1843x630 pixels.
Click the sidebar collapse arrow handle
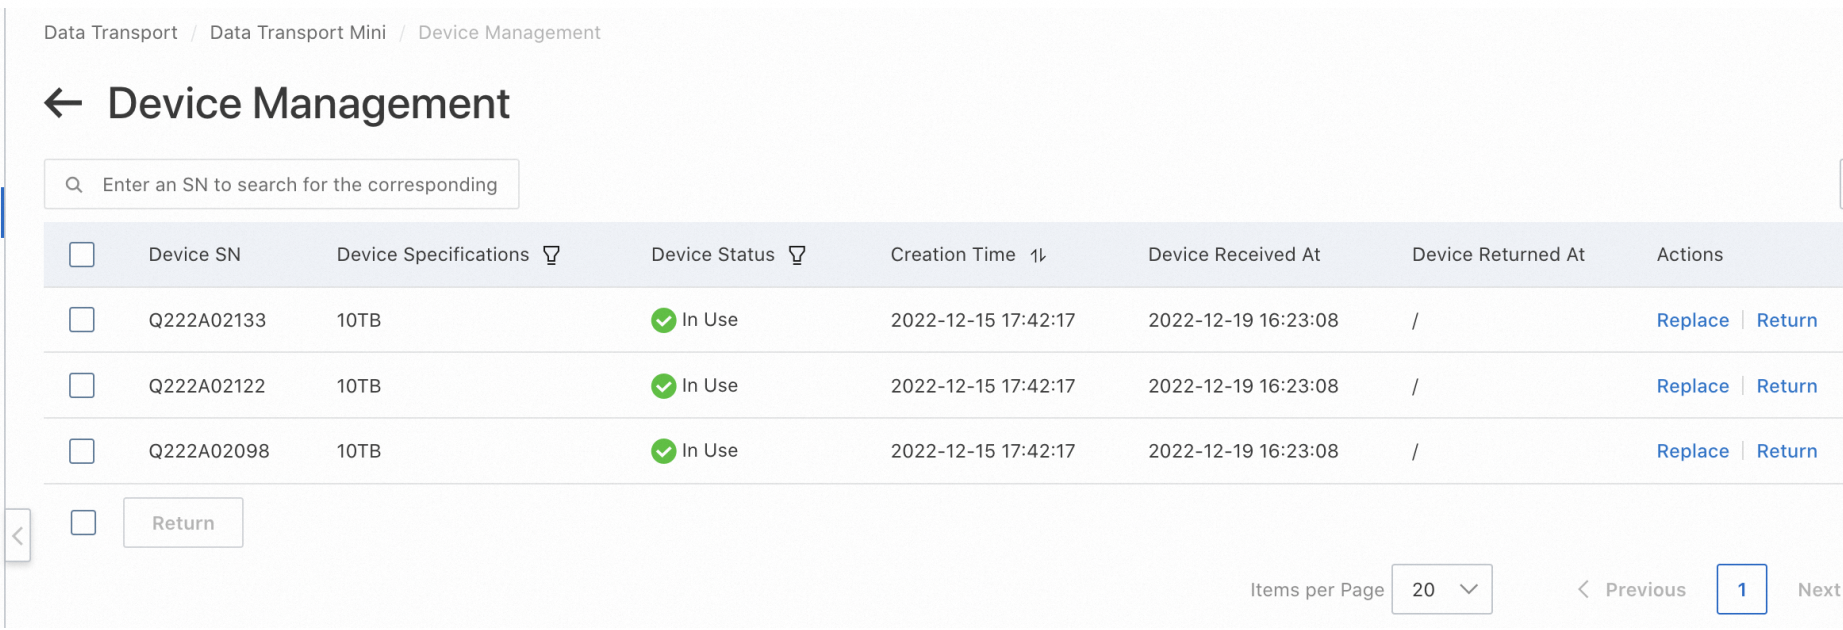coord(17,536)
